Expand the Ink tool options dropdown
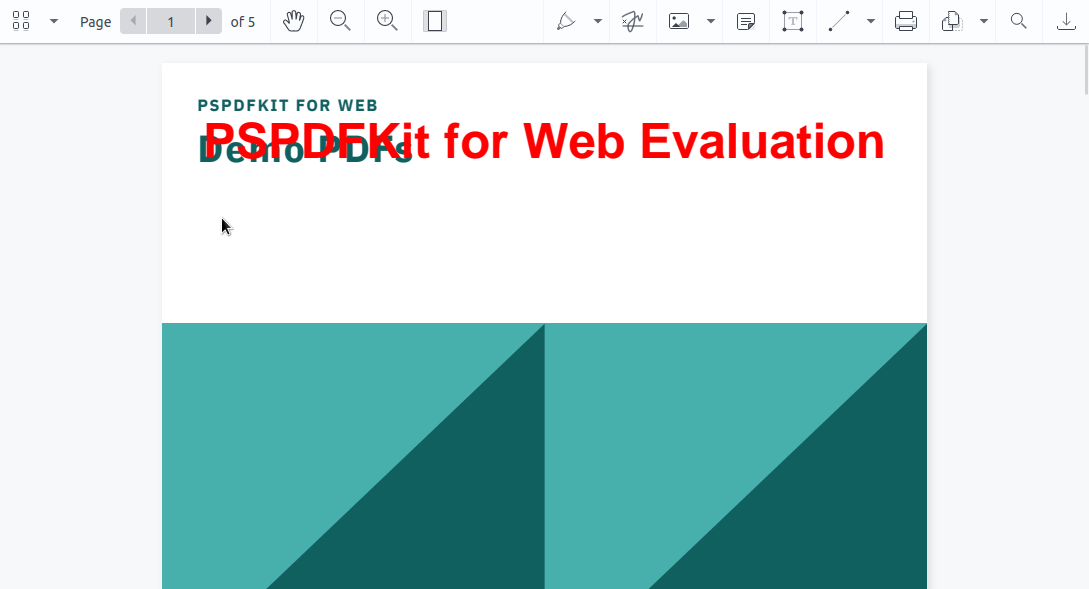Image resolution: width=1089 pixels, height=589 pixels. tap(596, 21)
